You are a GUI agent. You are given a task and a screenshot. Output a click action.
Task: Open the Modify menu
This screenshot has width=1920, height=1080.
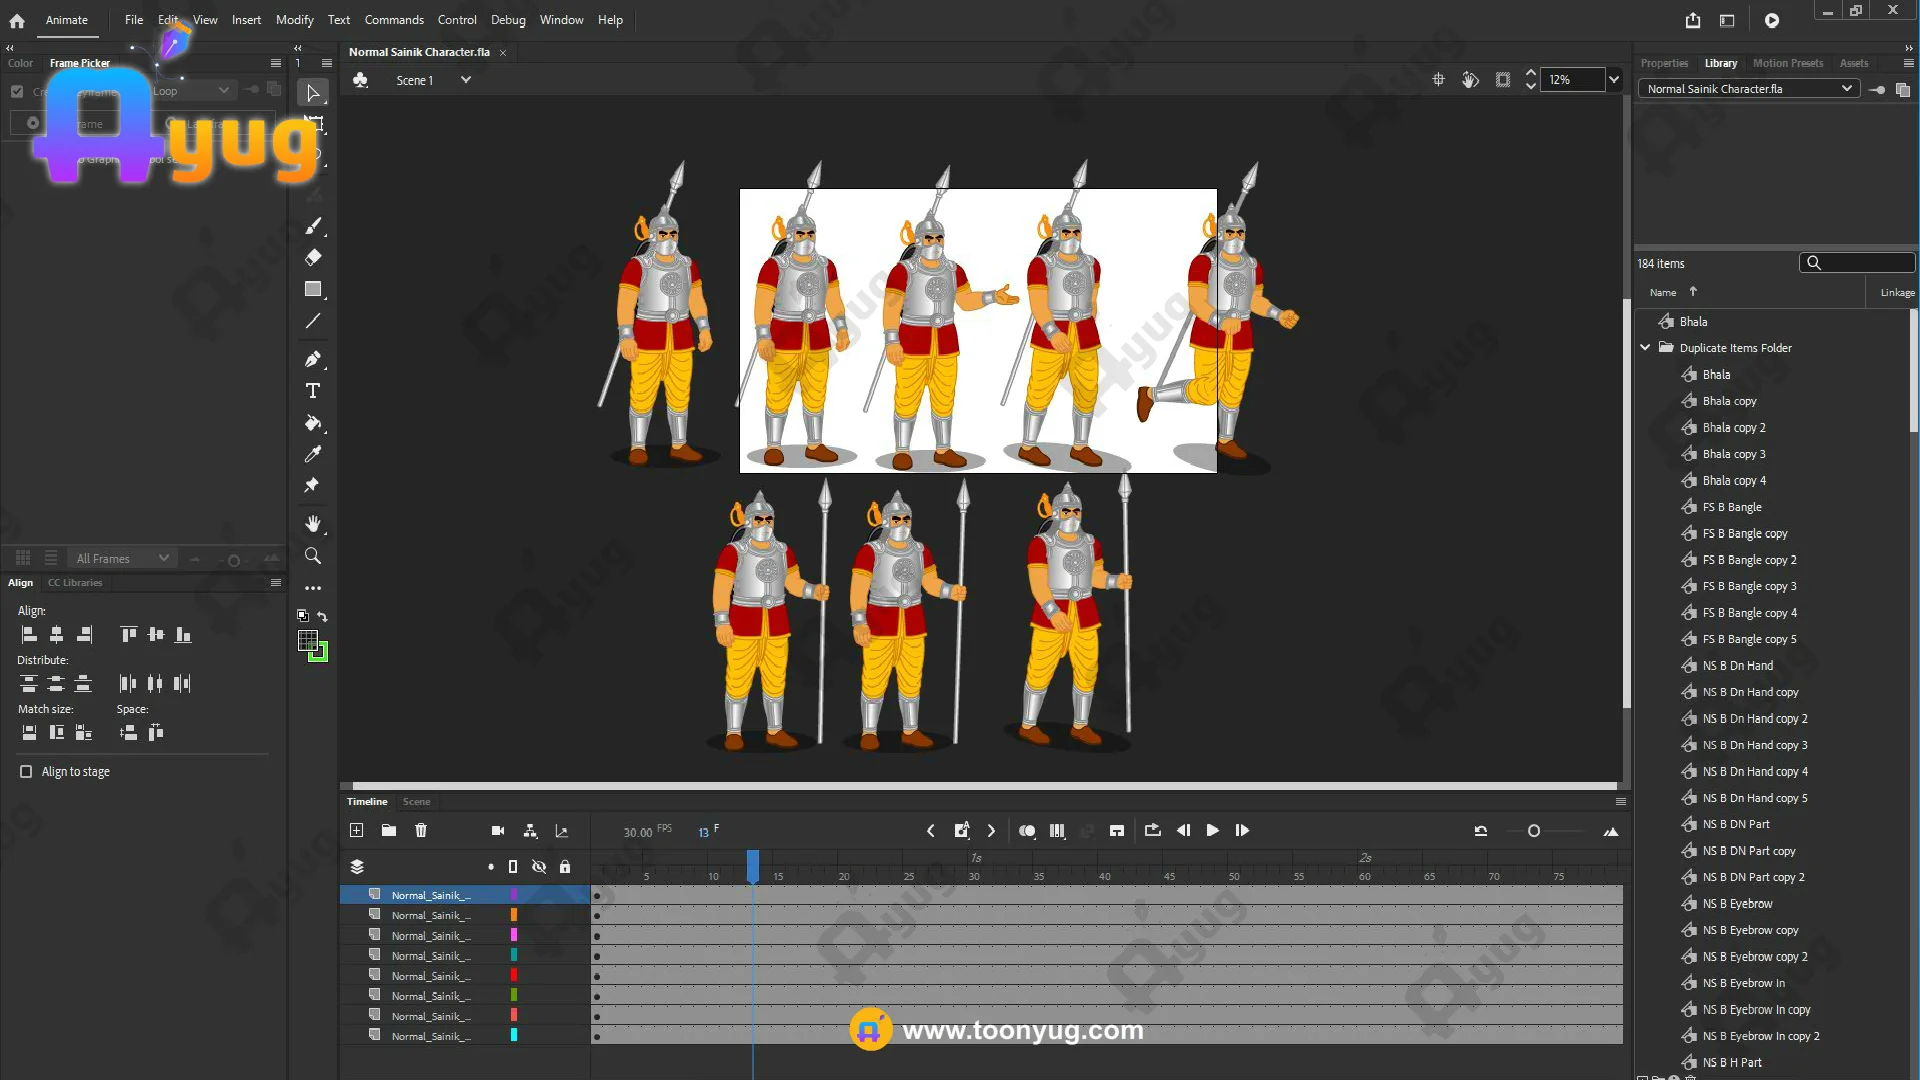pyautogui.click(x=294, y=20)
